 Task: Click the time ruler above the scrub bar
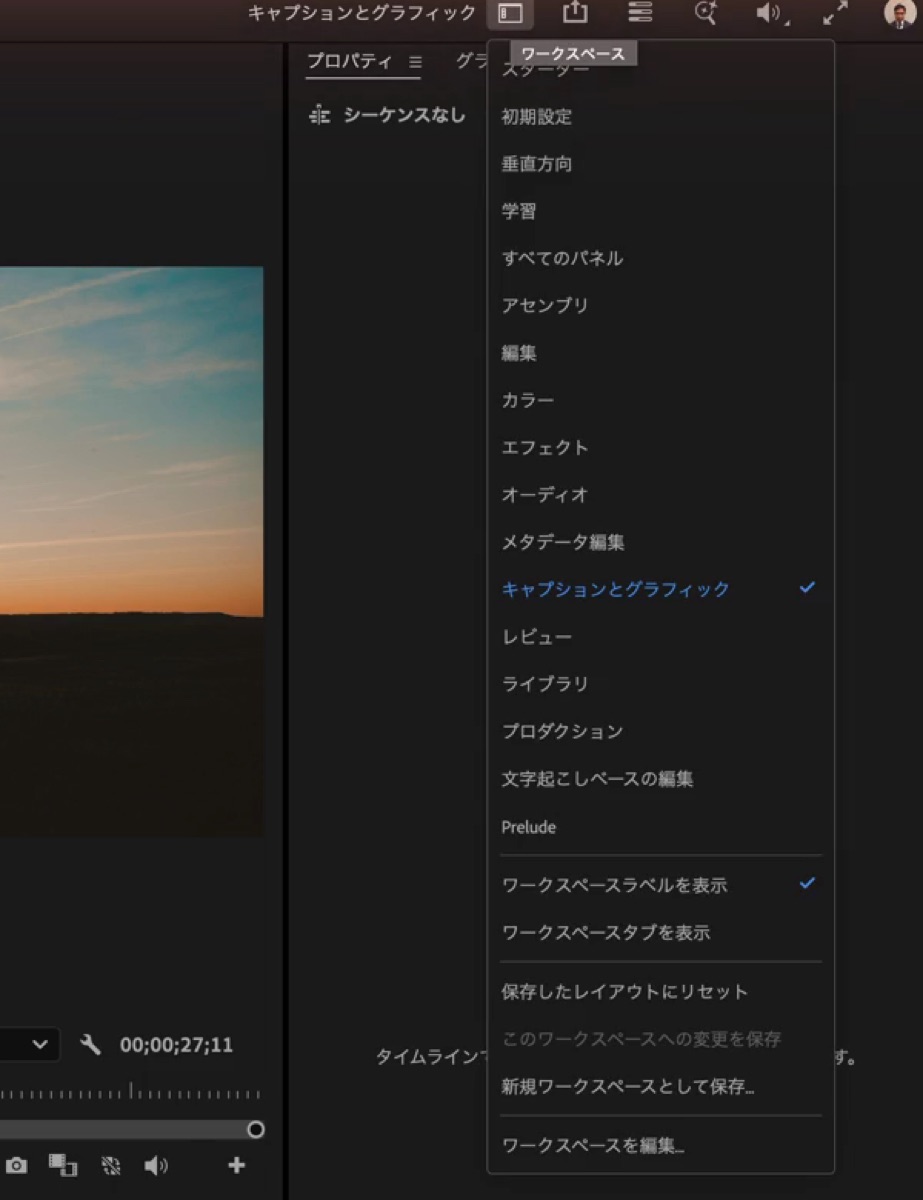pyautogui.click(x=130, y=1092)
